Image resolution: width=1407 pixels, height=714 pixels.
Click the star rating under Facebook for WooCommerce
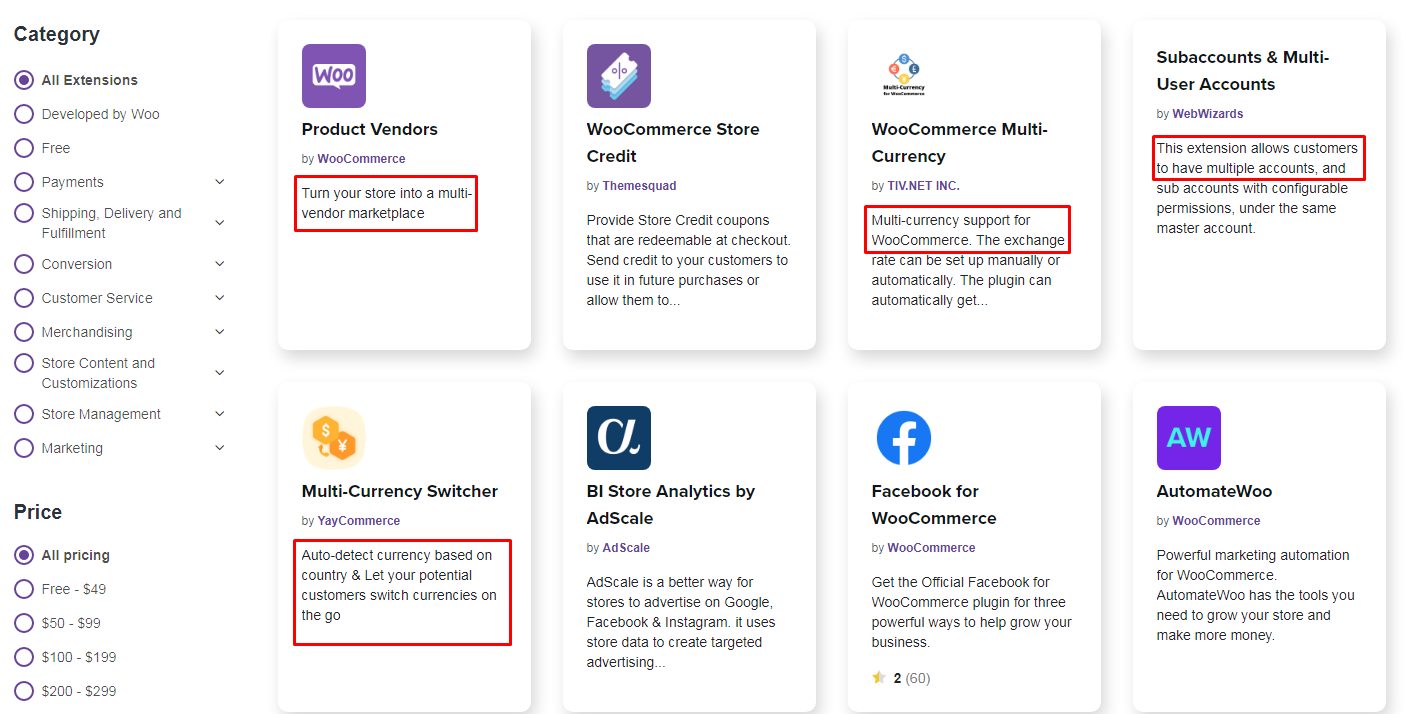(x=879, y=678)
